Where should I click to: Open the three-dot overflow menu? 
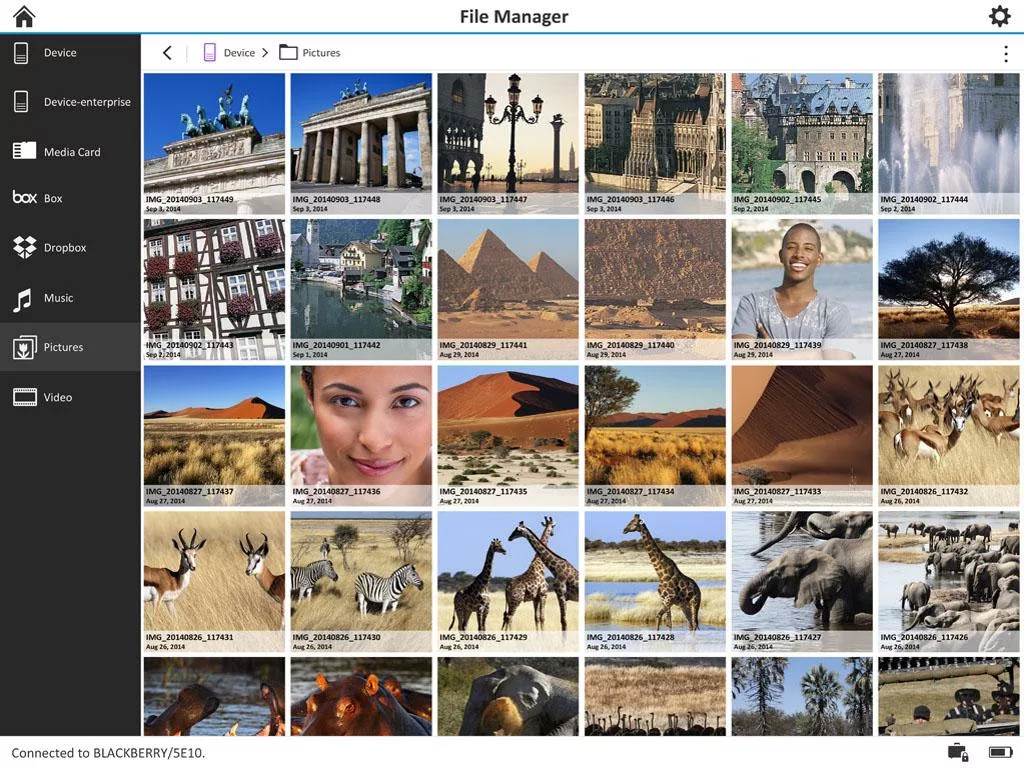click(1005, 54)
